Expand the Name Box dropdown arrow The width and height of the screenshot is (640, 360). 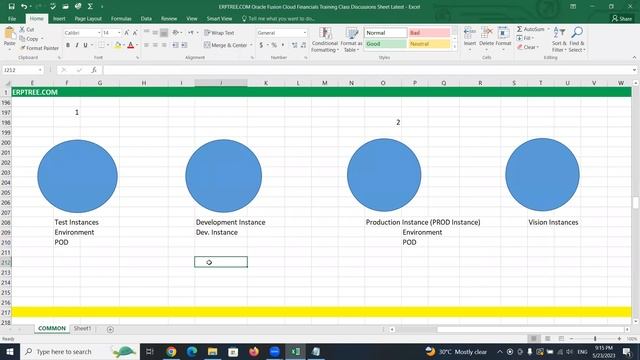click(x=40, y=70)
